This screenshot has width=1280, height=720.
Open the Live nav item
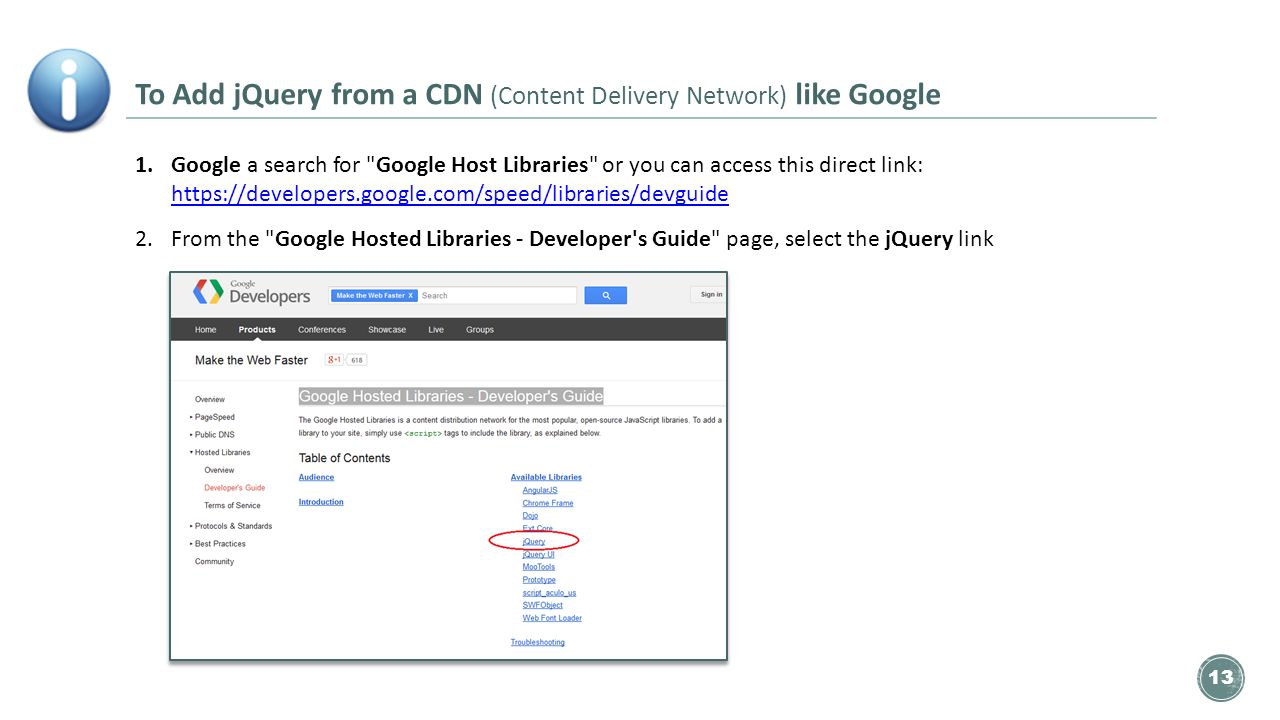click(436, 330)
